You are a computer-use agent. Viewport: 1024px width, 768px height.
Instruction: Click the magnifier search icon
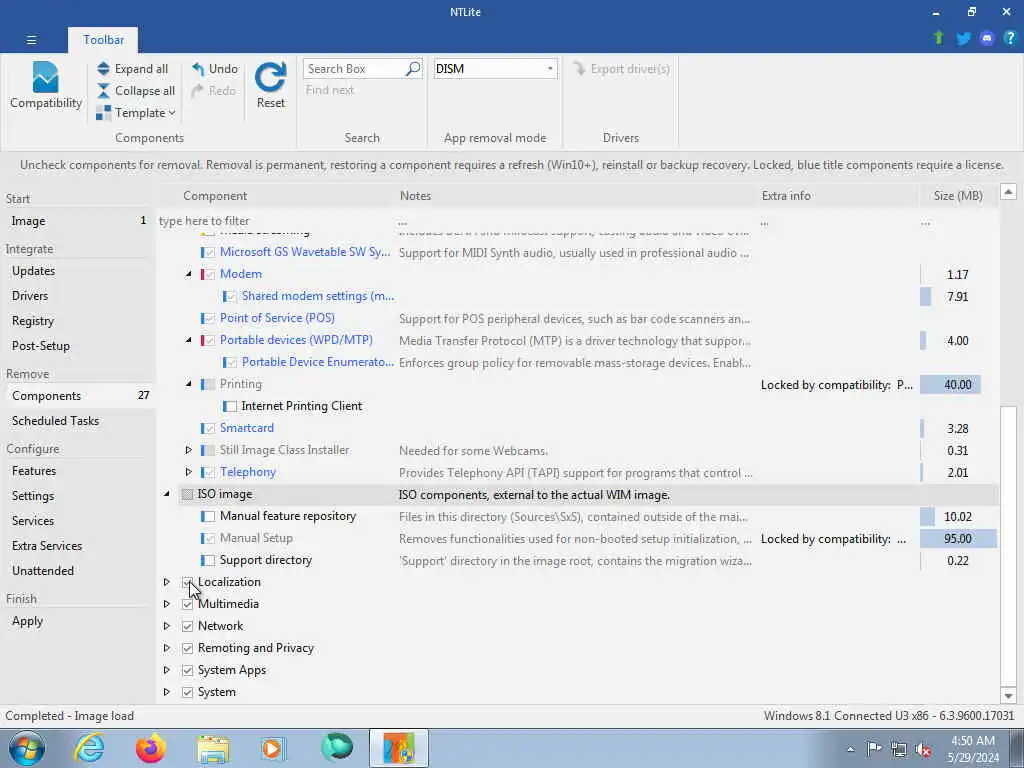click(x=413, y=69)
